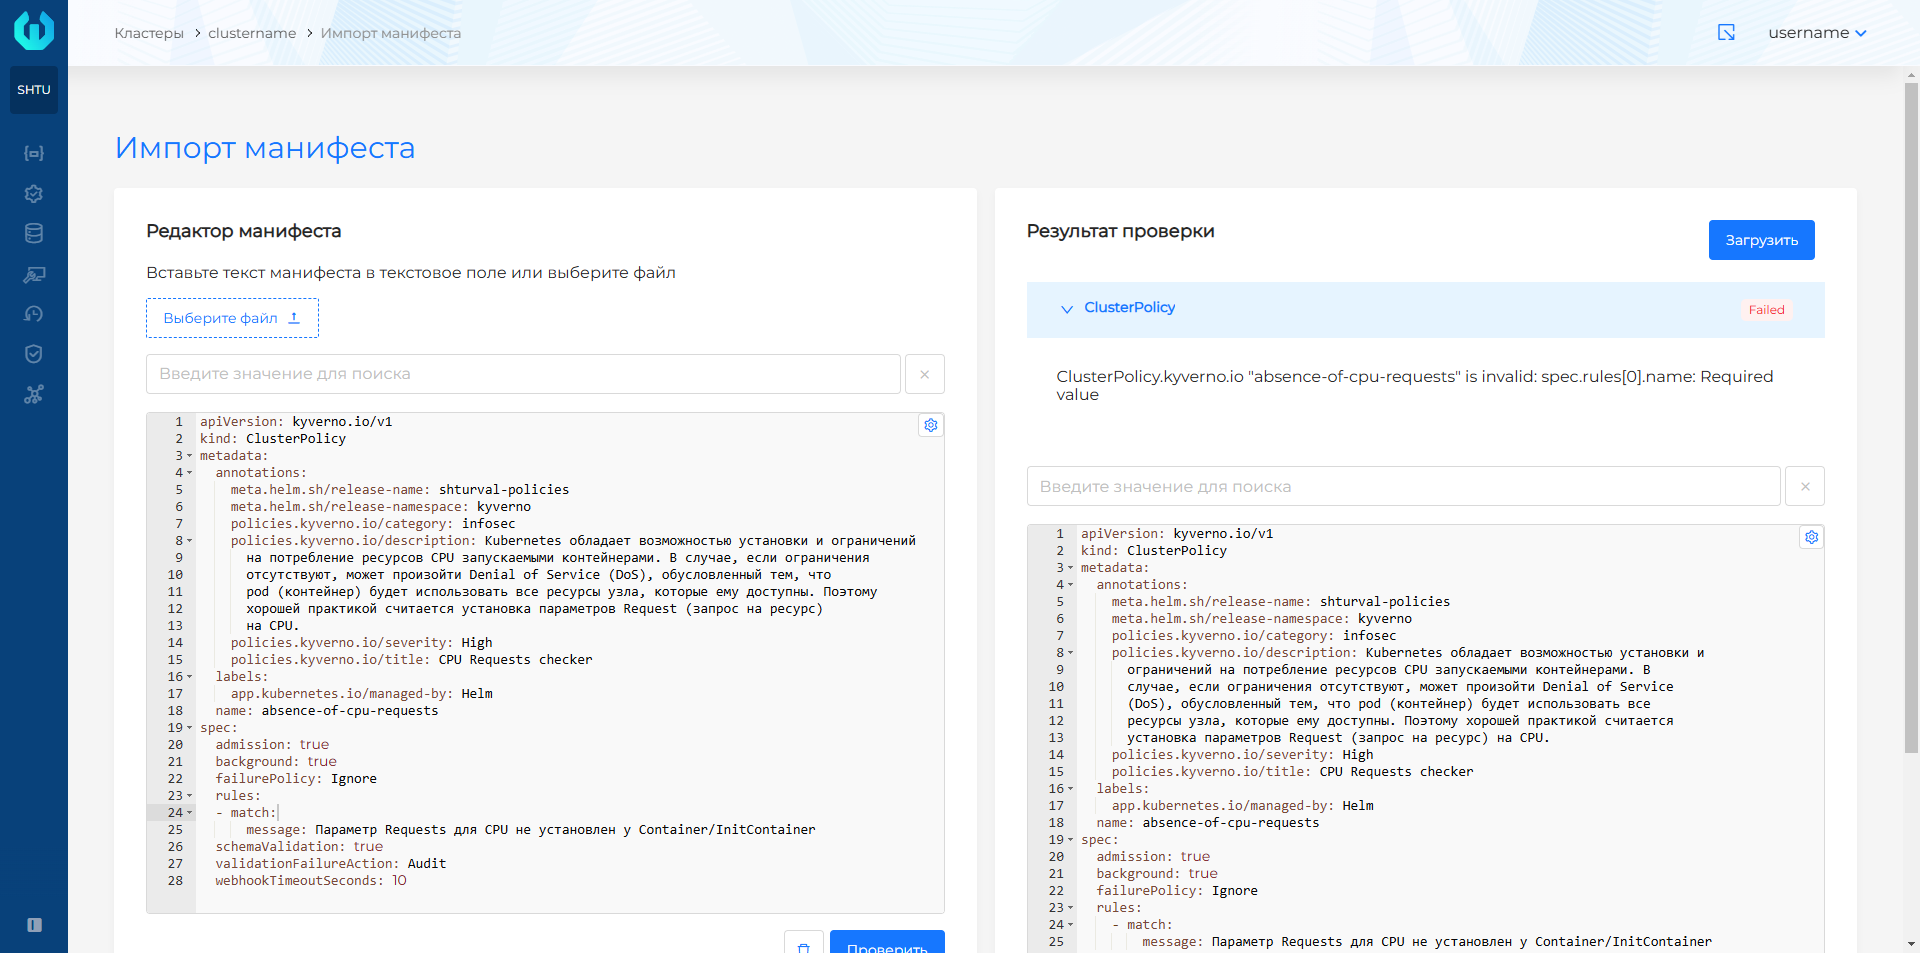Go to Кластеры in the breadcrumb

pos(149,33)
